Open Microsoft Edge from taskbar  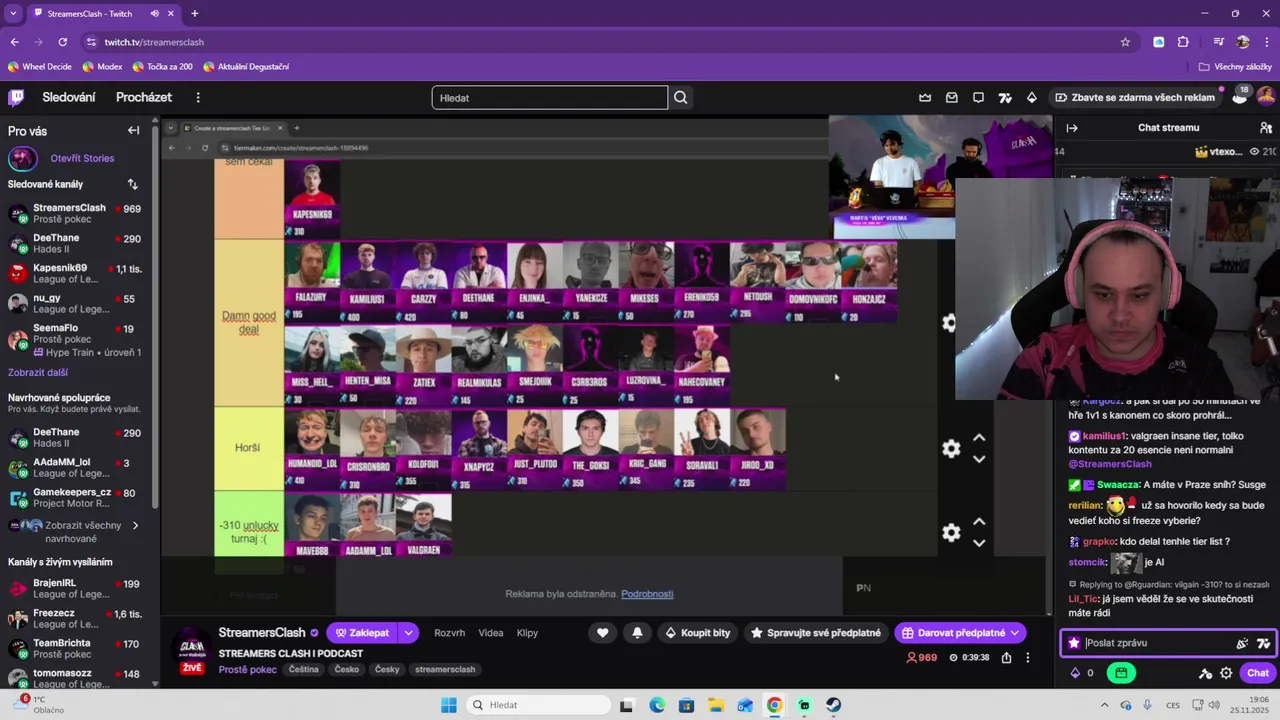pos(657,705)
